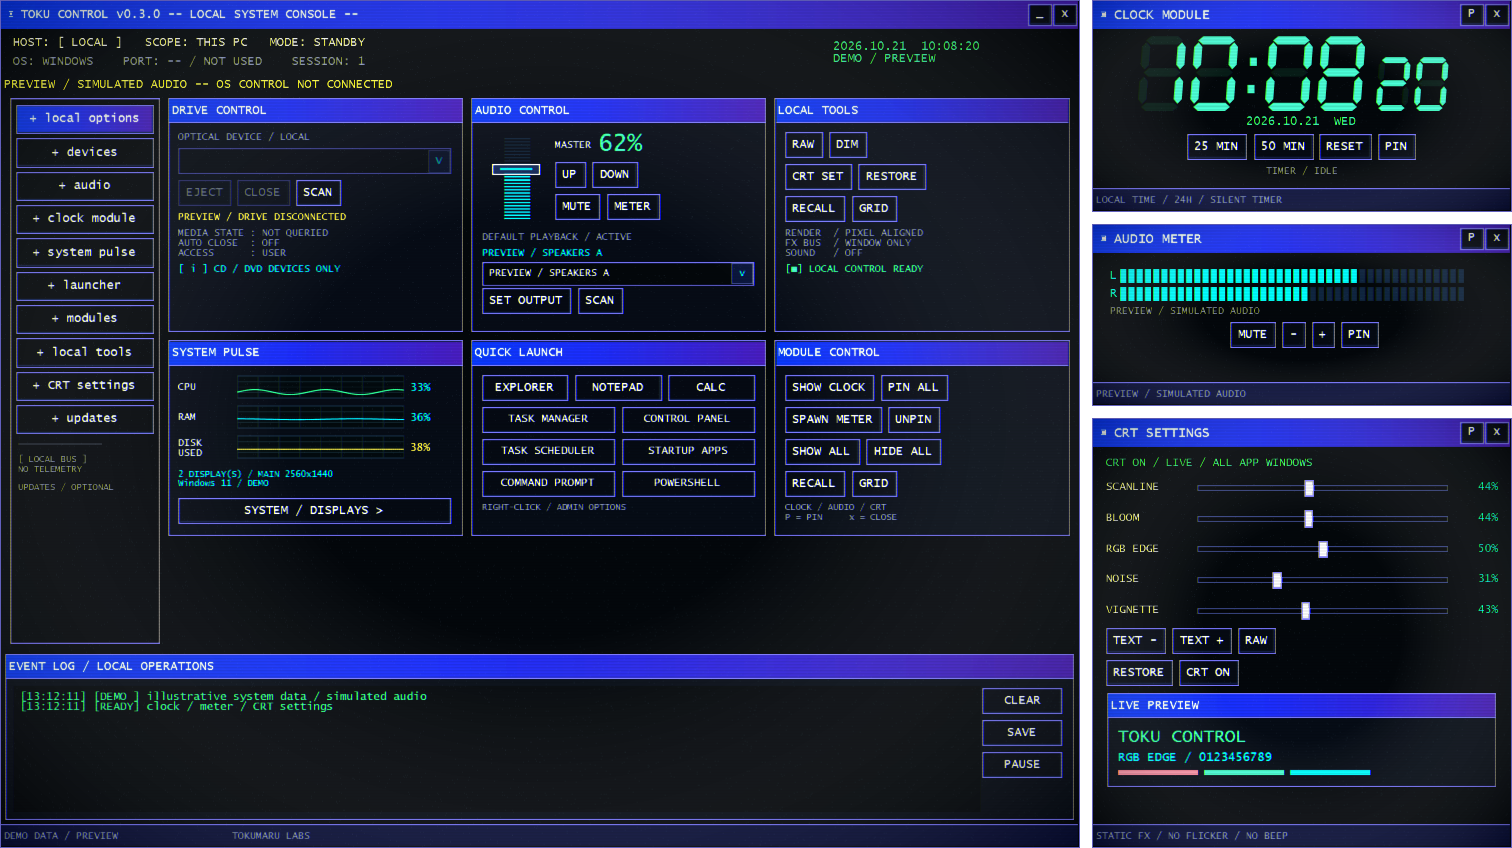This screenshot has width=1512, height=848.
Task: Expand the clock module sidebar section
Action: [85, 218]
